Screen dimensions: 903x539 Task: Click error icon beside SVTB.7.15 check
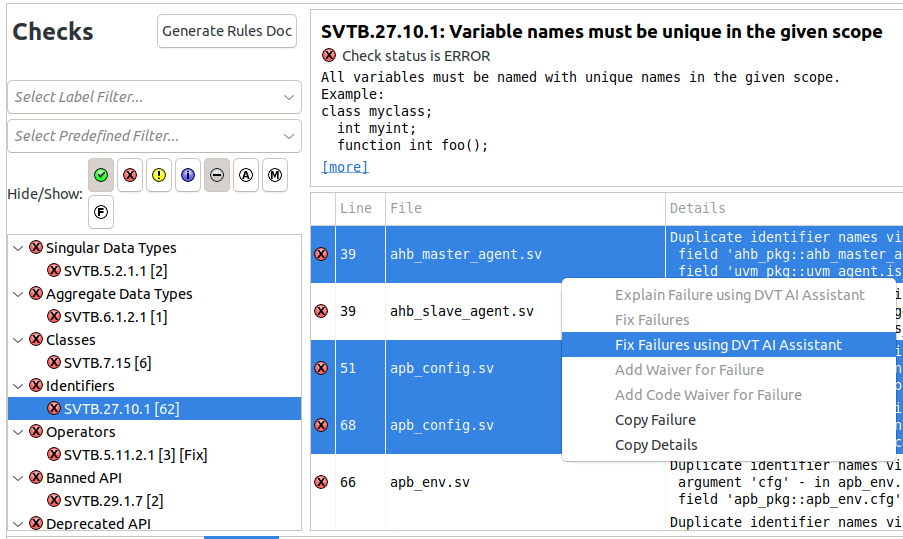(x=54, y=363)
